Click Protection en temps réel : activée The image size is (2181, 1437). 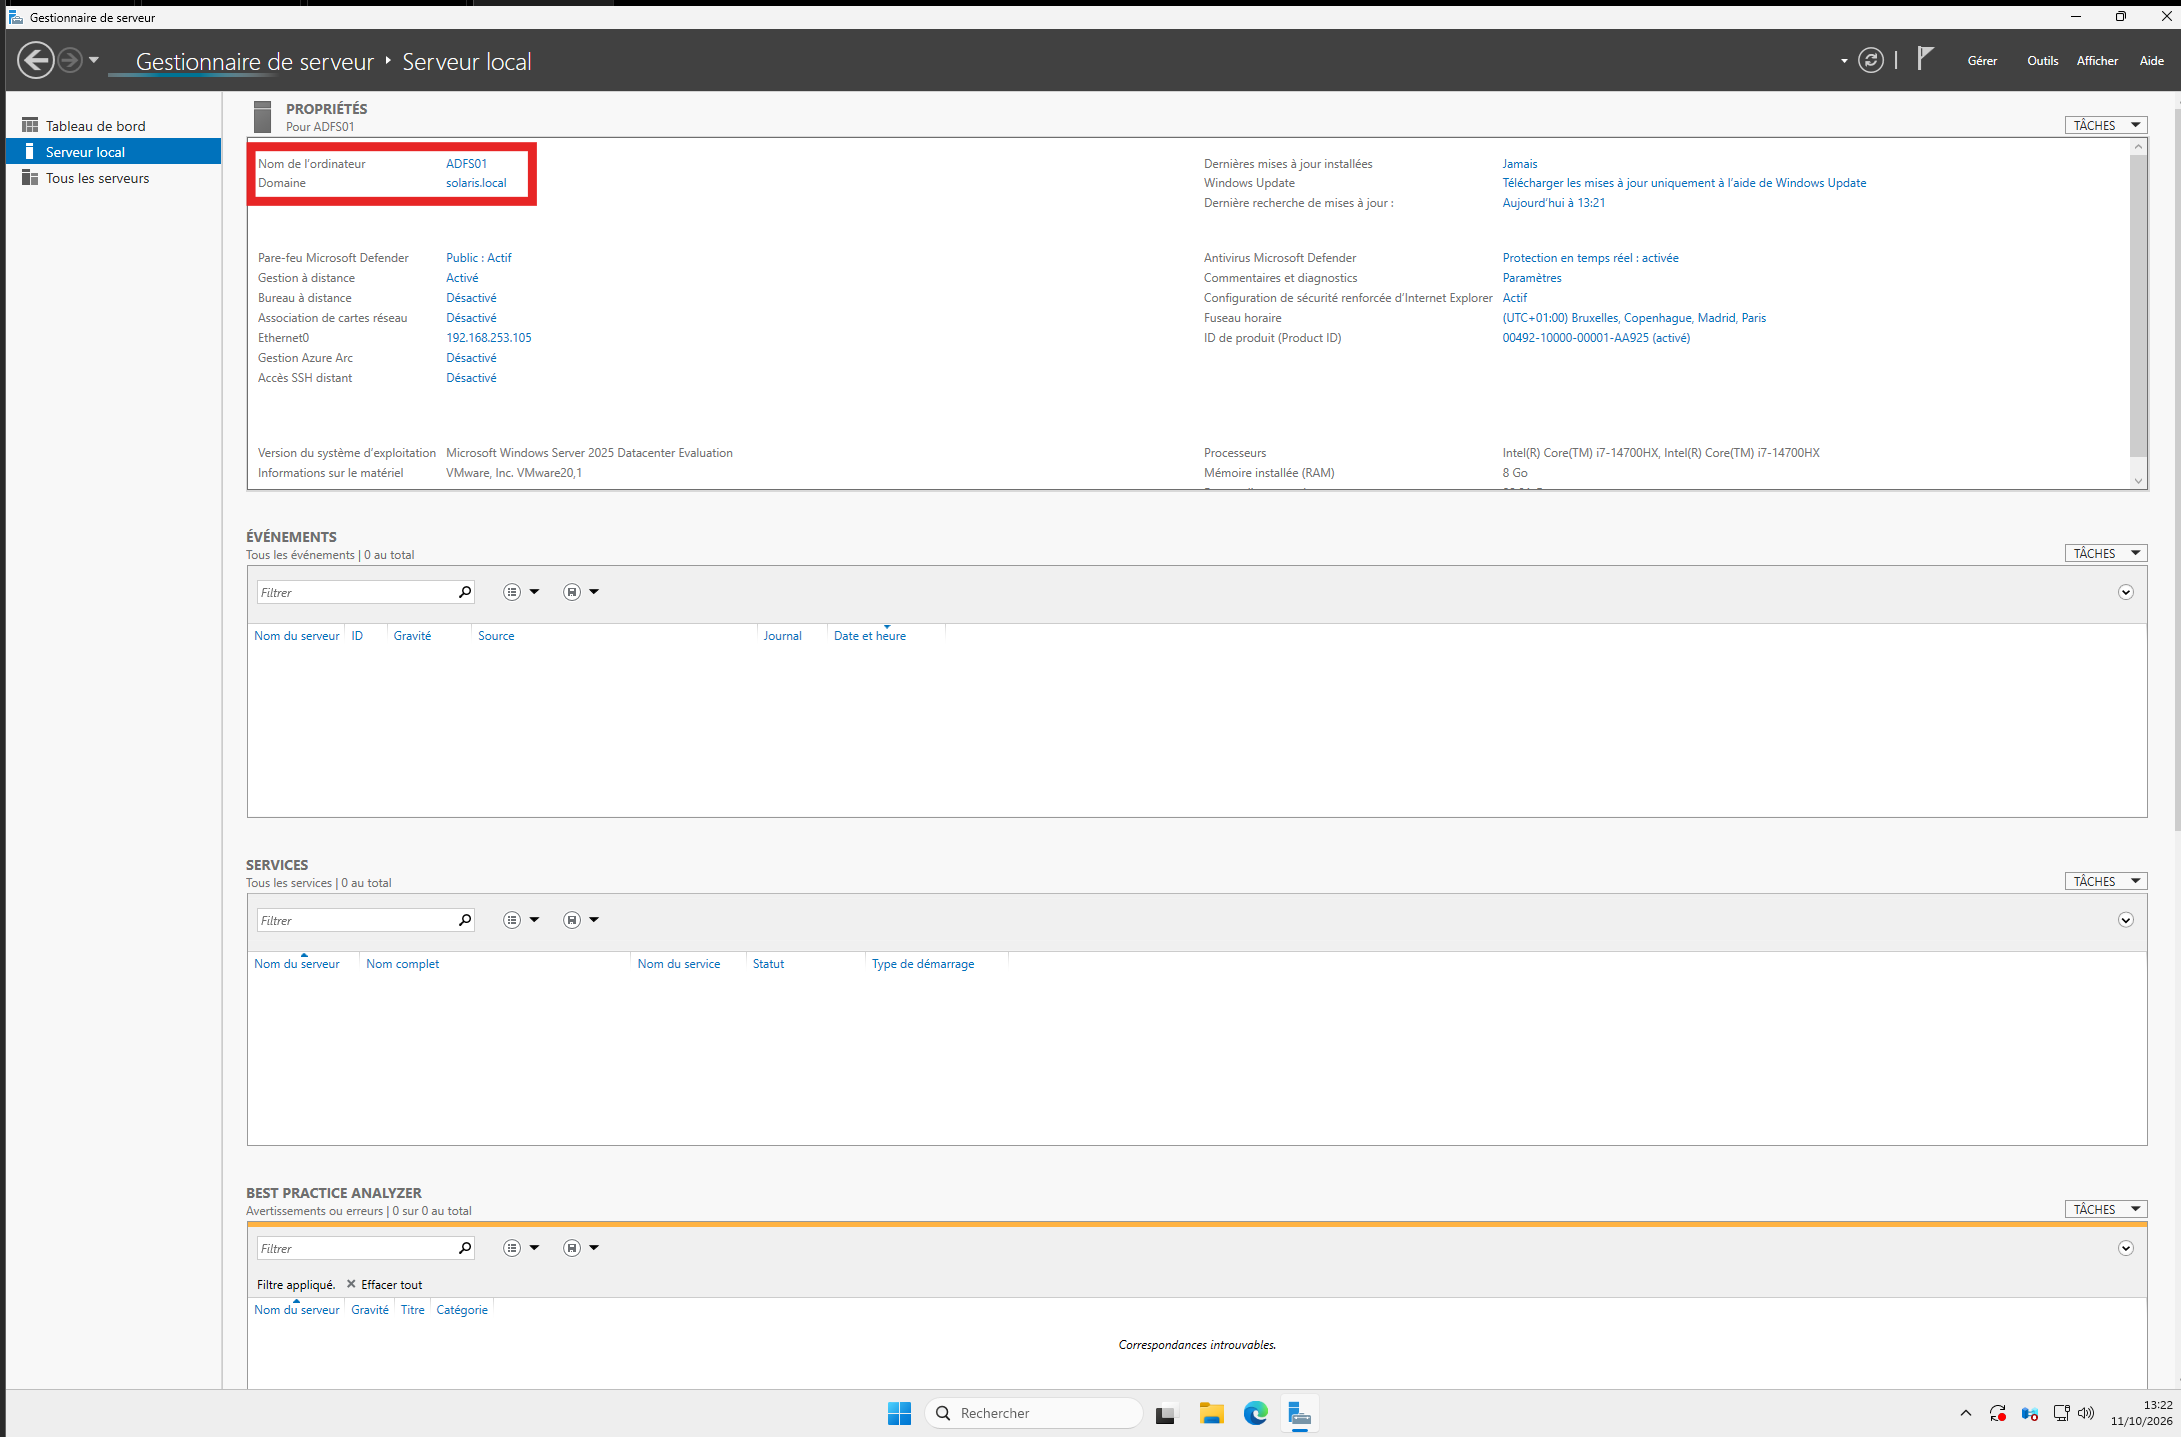(x=1590, y=258)
